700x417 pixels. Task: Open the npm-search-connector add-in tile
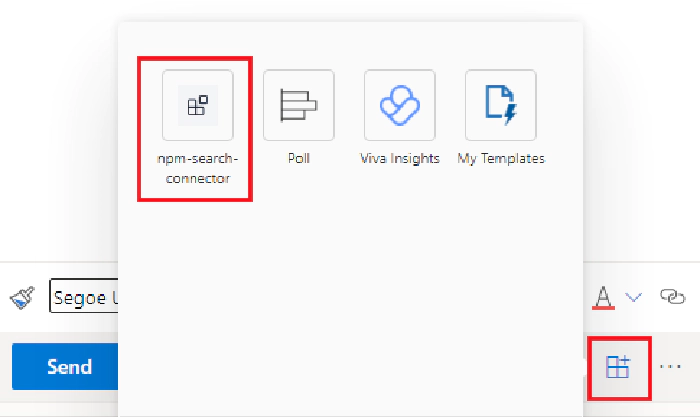coord(198,105)
